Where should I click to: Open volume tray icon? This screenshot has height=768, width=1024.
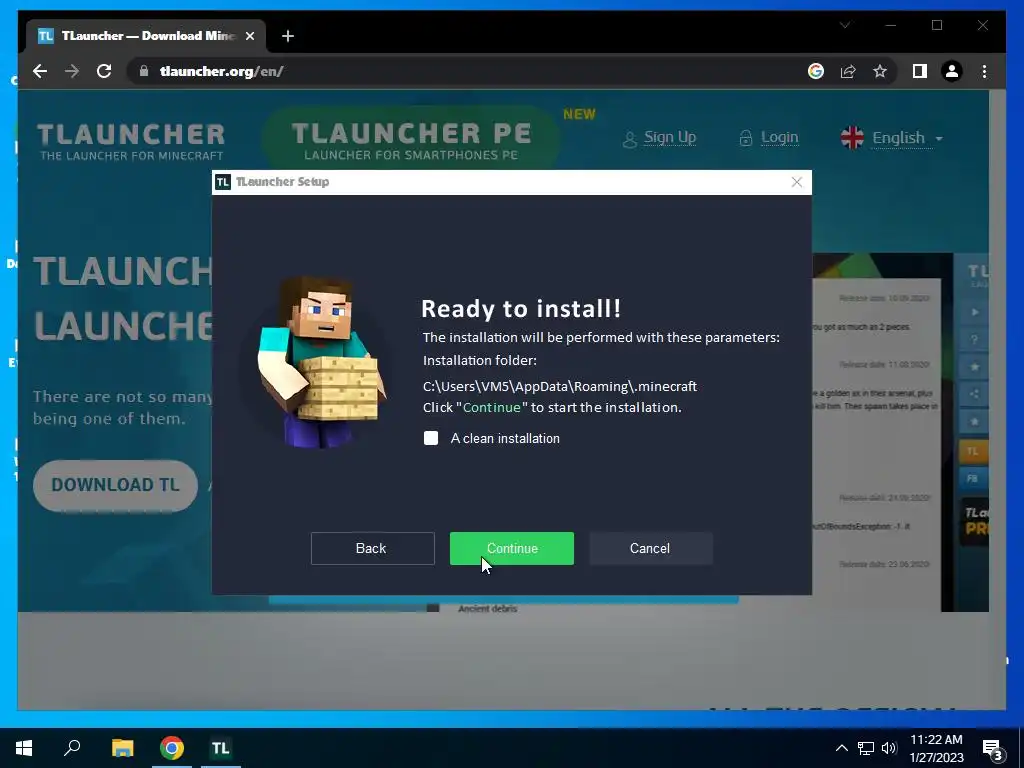889,748
